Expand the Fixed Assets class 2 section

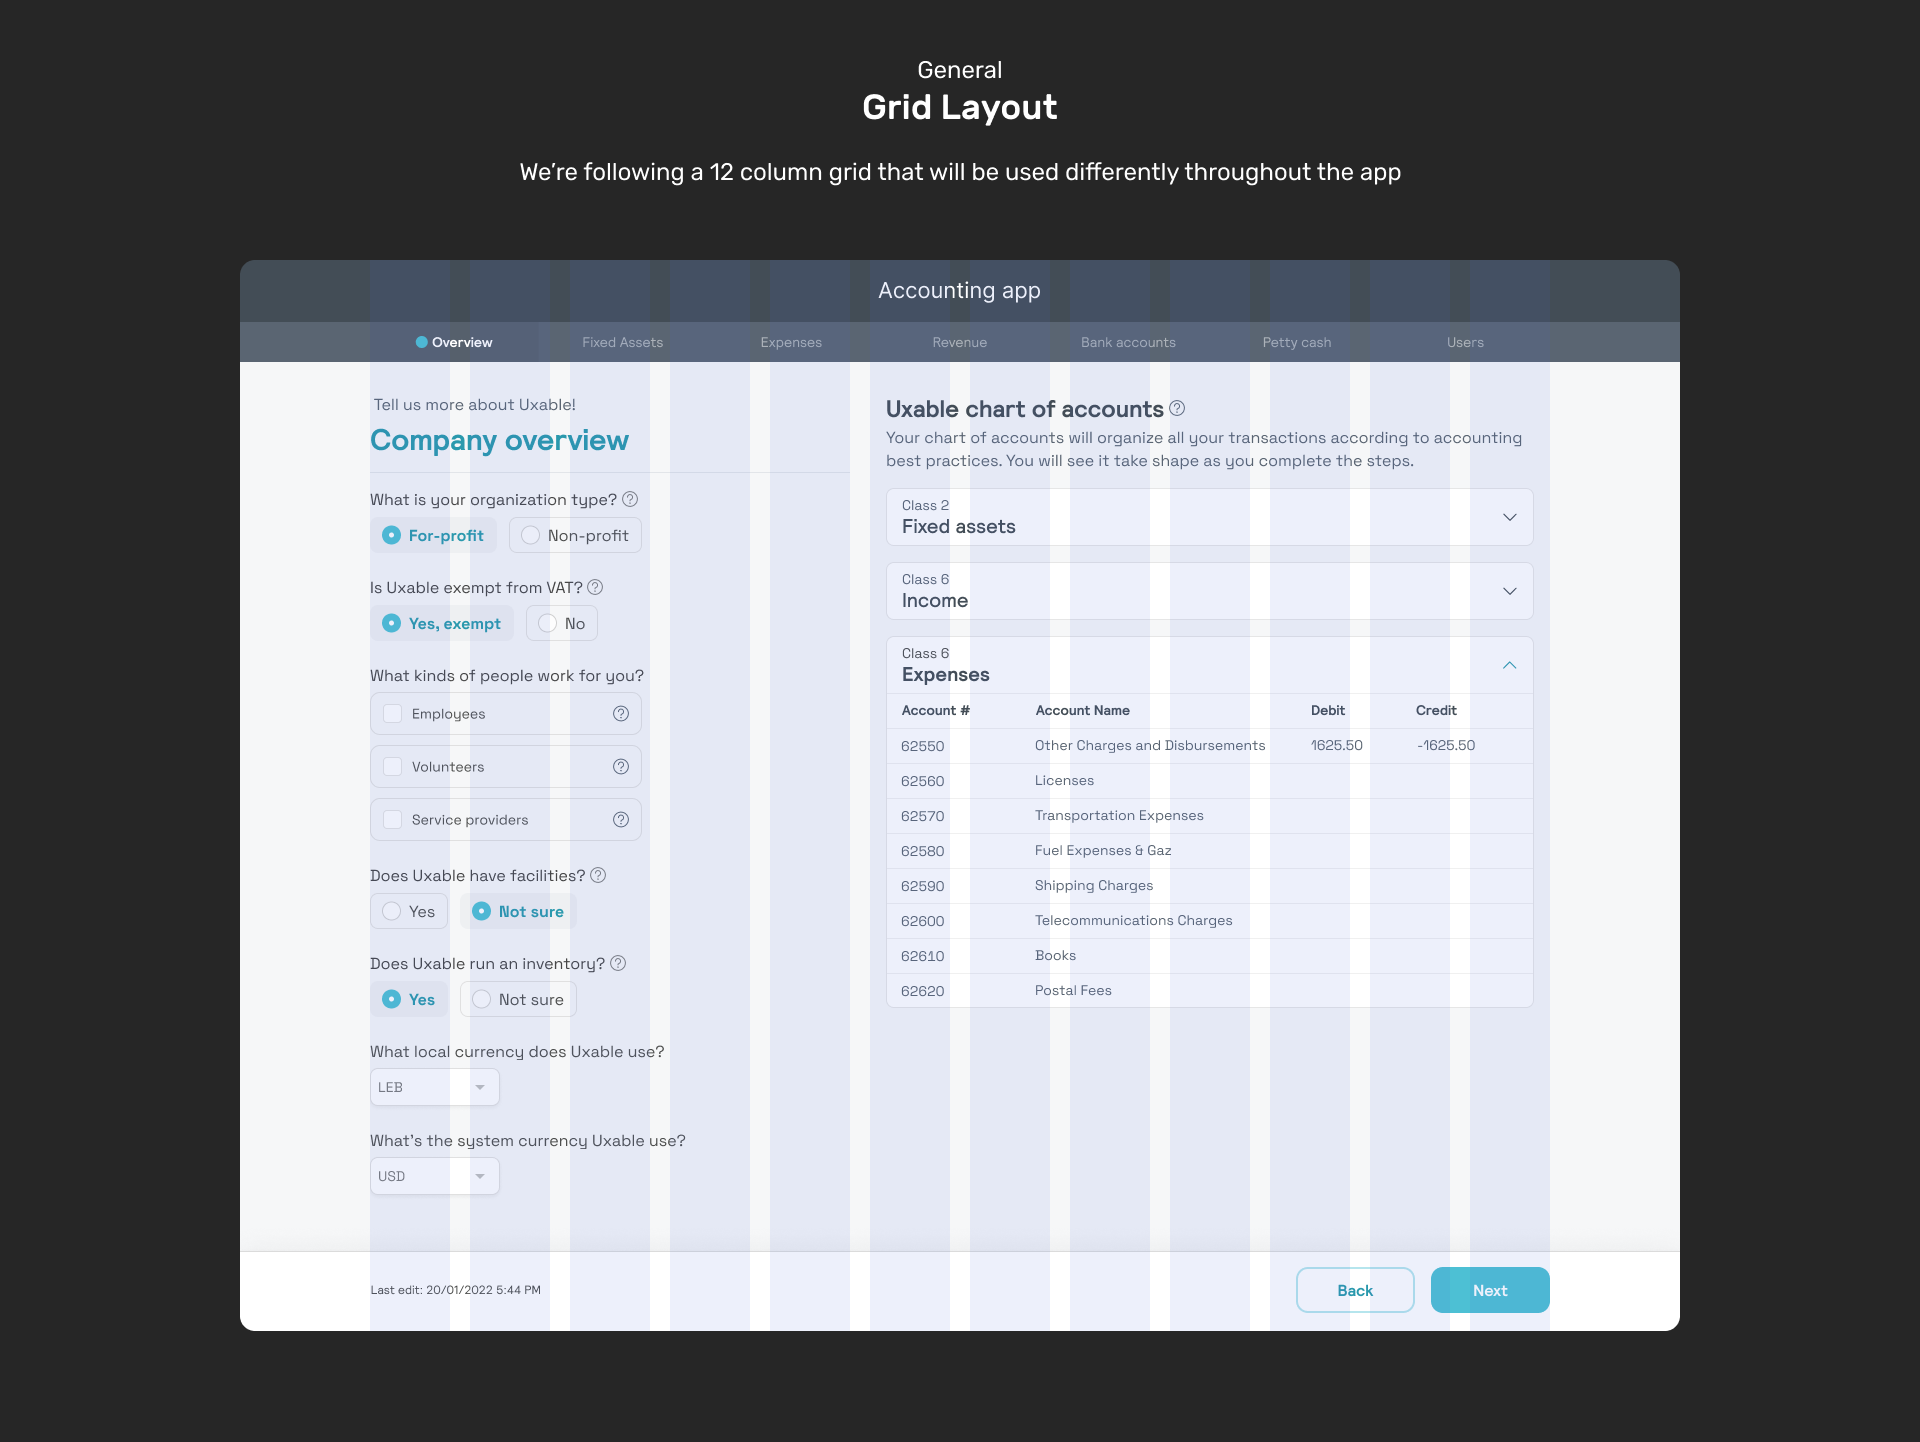point(1508,517)
